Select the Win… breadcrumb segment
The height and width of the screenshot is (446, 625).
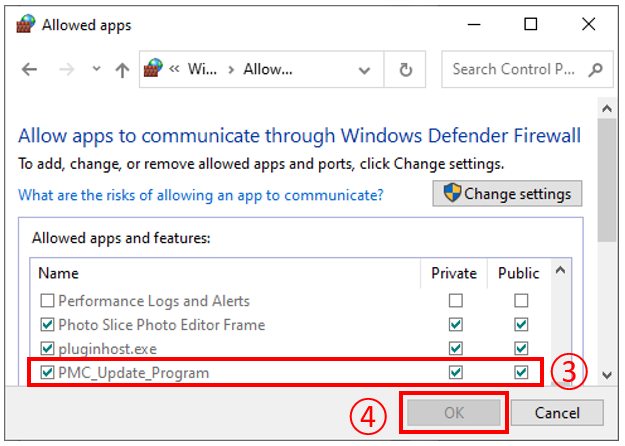coord(203,70)
